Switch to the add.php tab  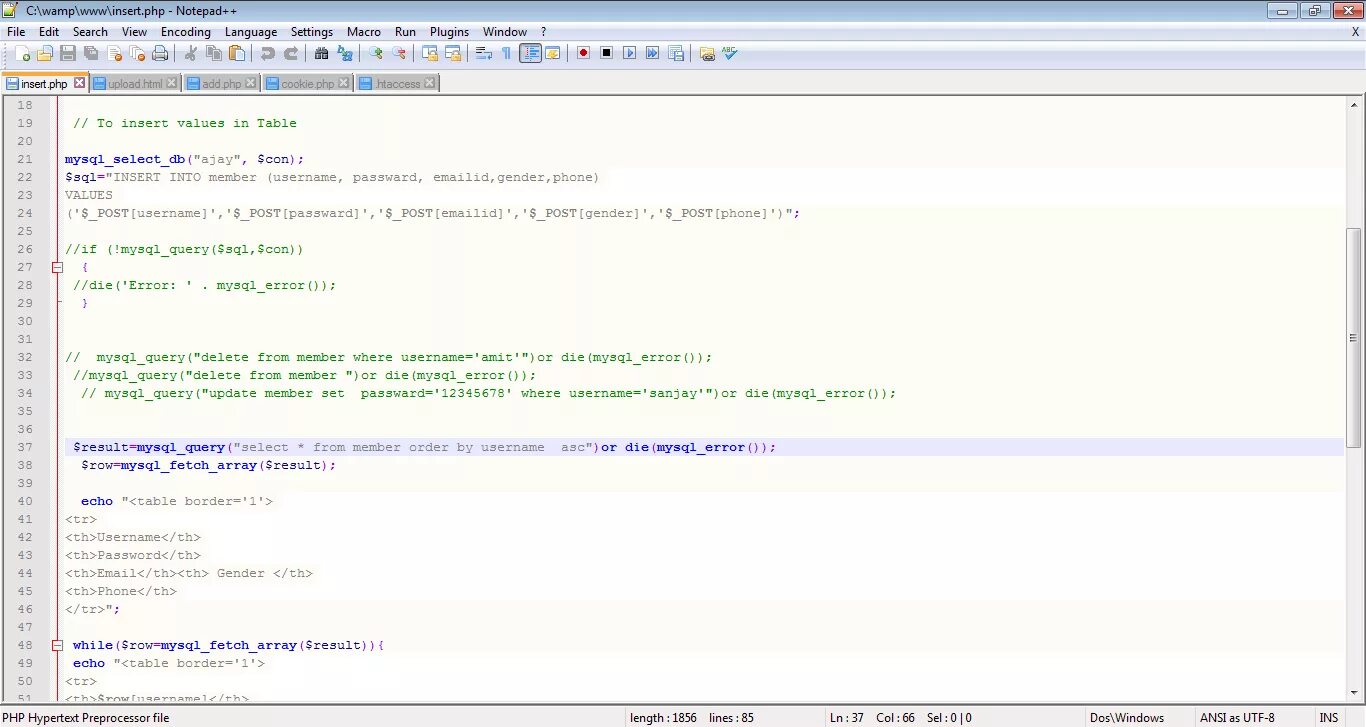[x=221, y=84]
